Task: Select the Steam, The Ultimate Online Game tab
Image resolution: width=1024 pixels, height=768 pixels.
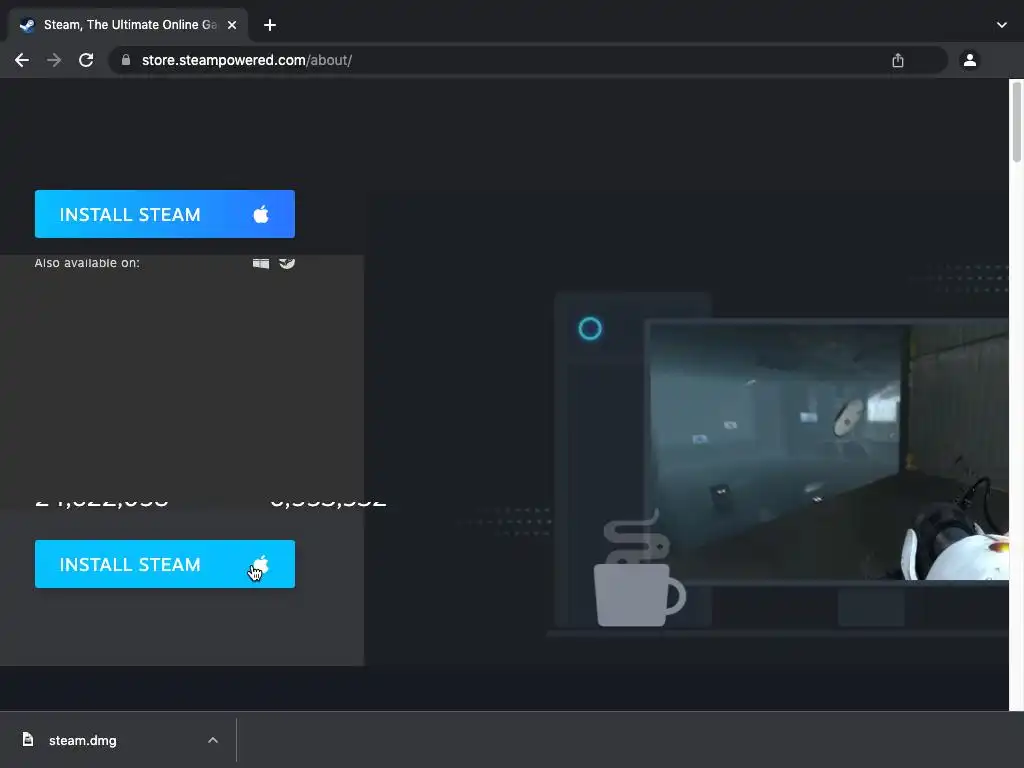Action: tap(128, 25)
